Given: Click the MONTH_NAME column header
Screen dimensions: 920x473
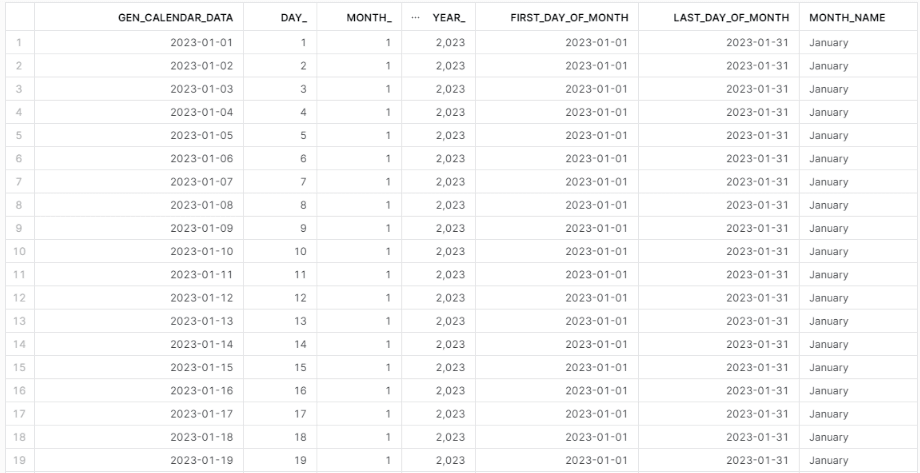Looking at the screenshot, I should tap(847, 18).
